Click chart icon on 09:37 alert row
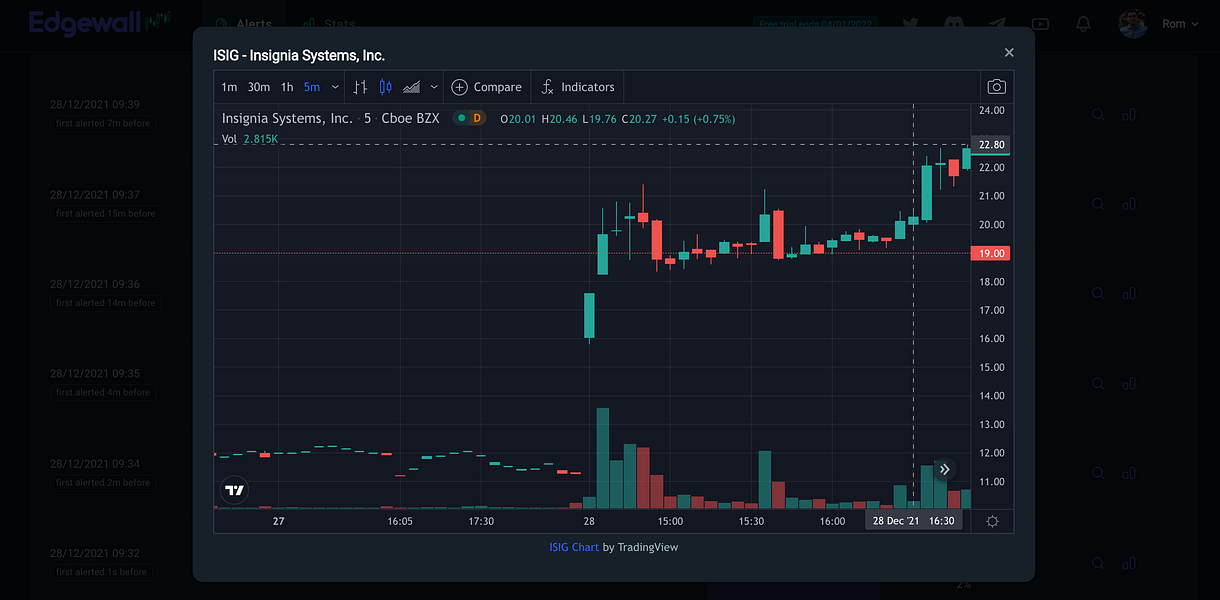The width and height of the screenshot is (1220, 600). tap(1129, 203)
